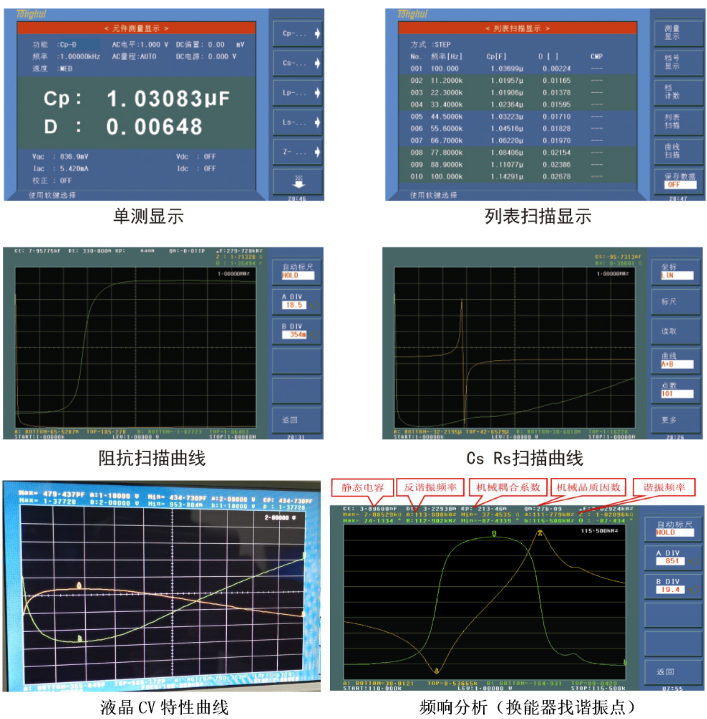Image resolution: width=707 pixels, height=719 pixels.
Task: Click the liquid crystal CV curve plot
Action: 164,594
